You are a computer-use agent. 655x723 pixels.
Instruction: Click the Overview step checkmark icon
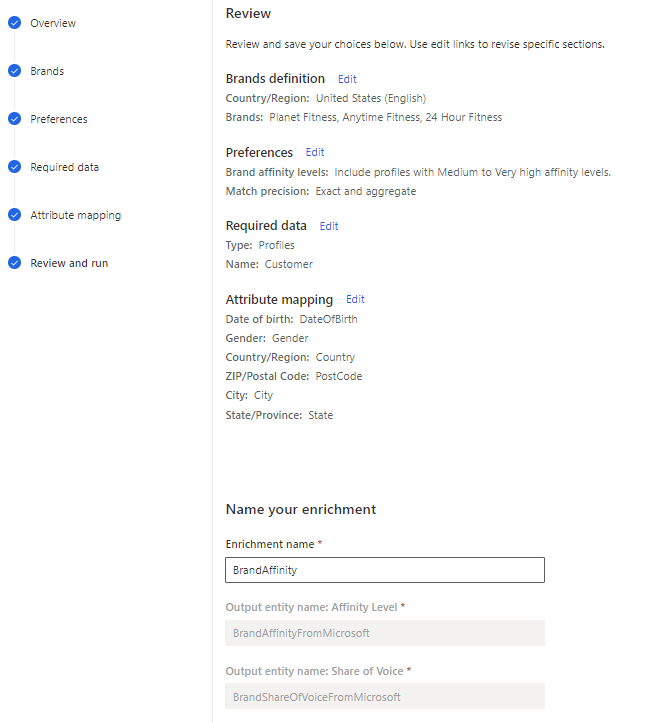point(14,23)
